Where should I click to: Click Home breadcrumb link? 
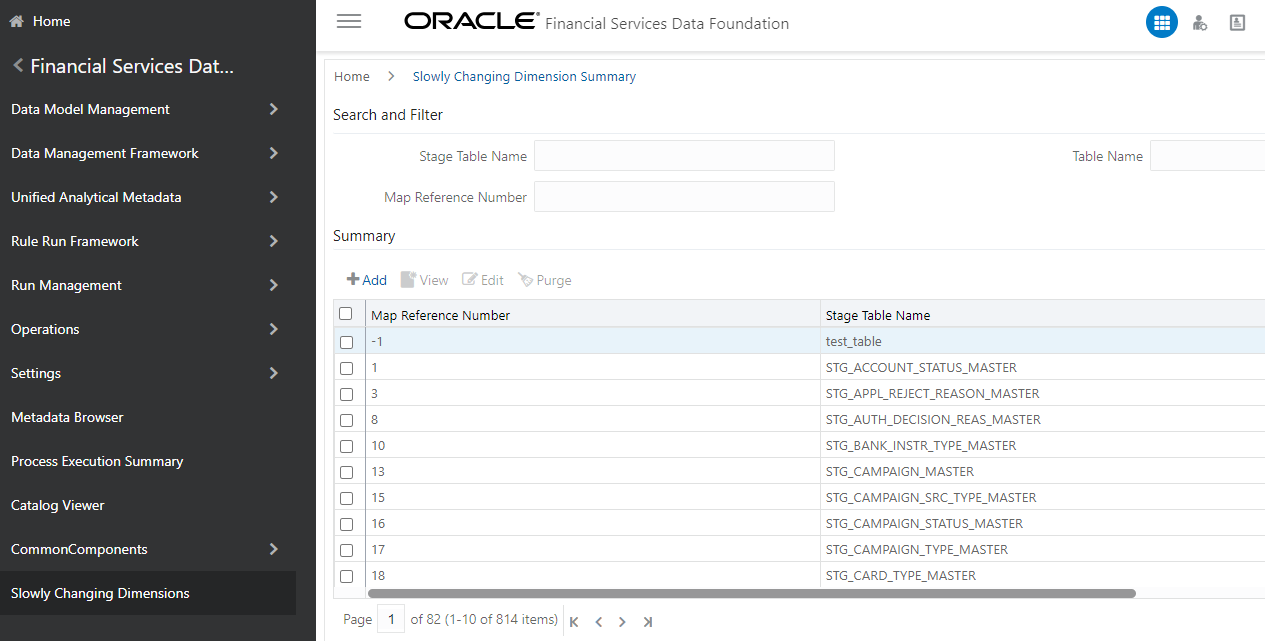coord(352,76)
